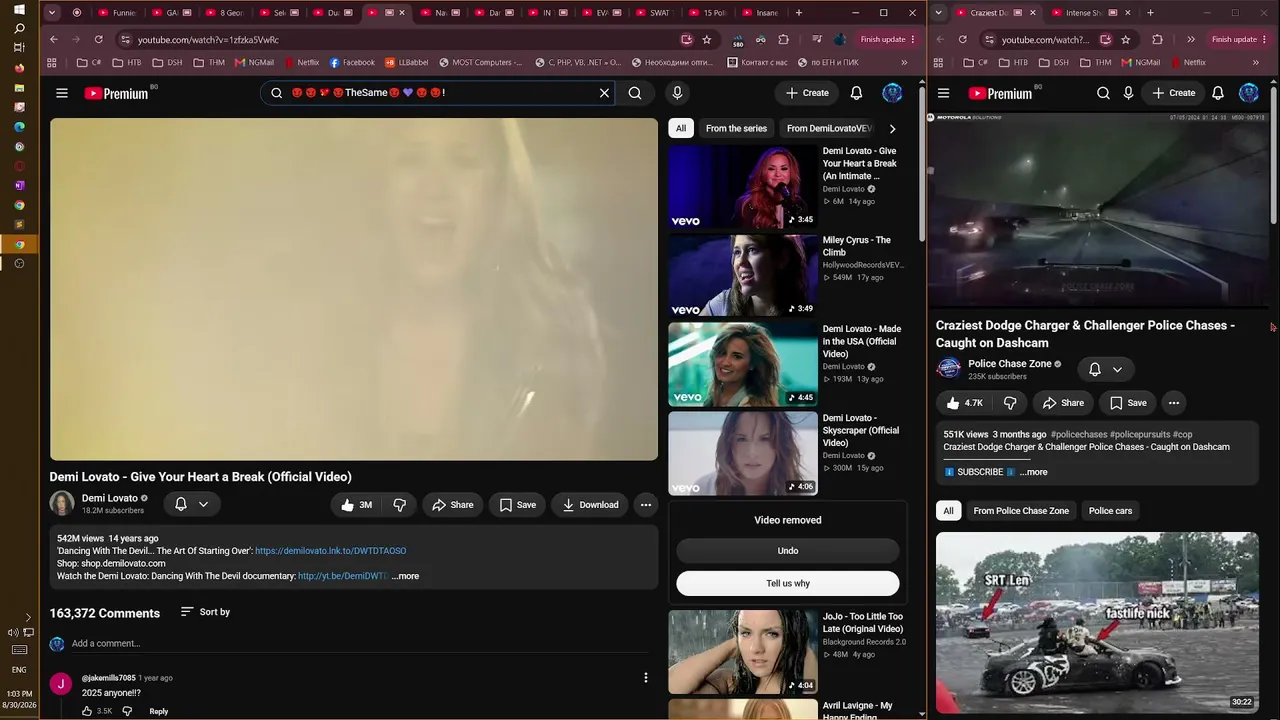The height and width of the screenshot is (720, 1280).
Task: Dislike the Police Chase Zone video
Action: [1010, 403]
